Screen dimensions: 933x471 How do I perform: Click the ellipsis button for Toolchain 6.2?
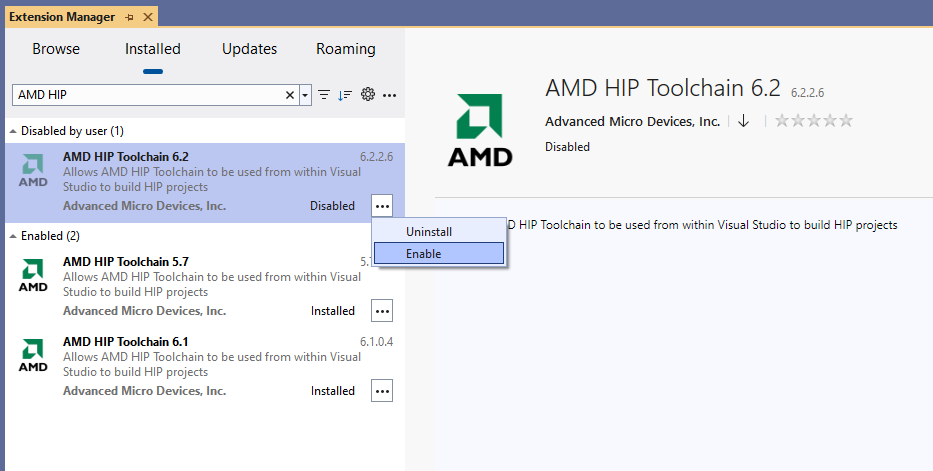pos(382,206)
